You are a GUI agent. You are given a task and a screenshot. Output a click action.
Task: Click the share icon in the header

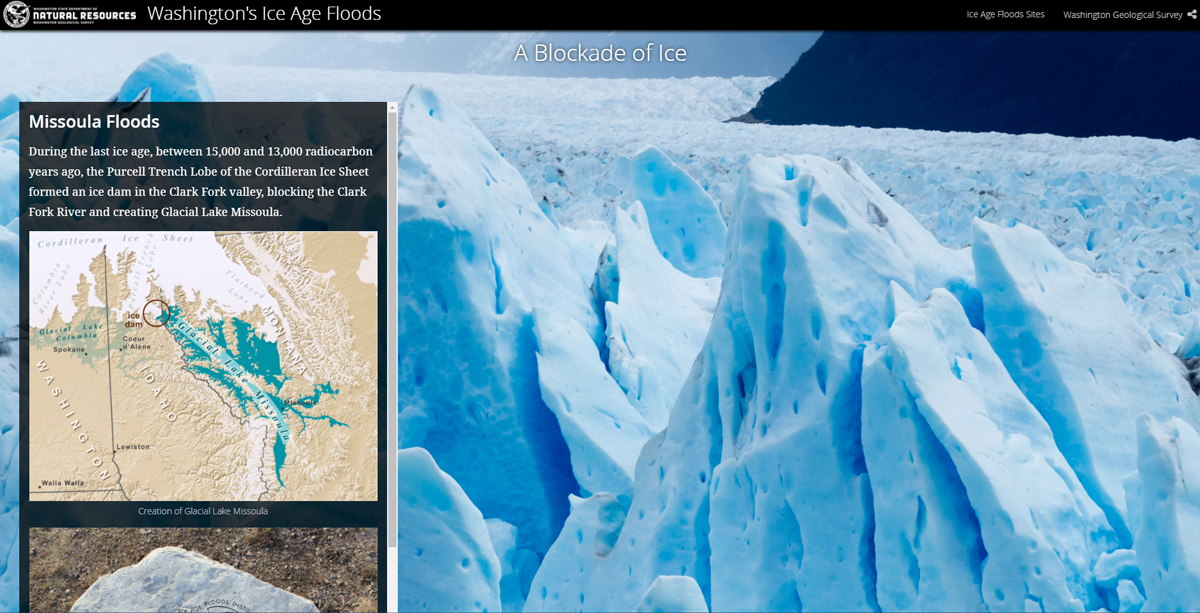click(1191, 14)
